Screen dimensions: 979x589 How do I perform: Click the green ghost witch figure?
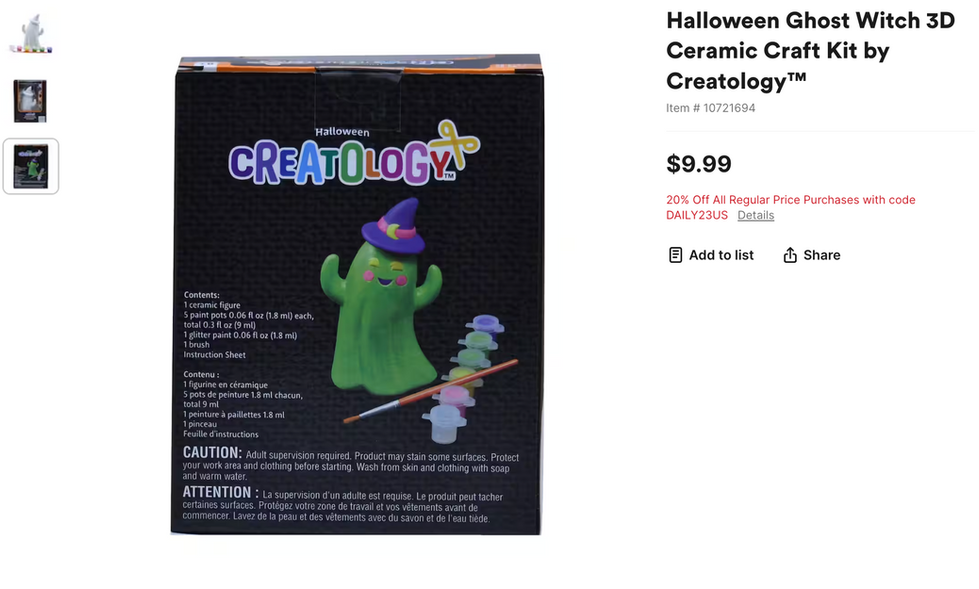(x=381, y=298)
